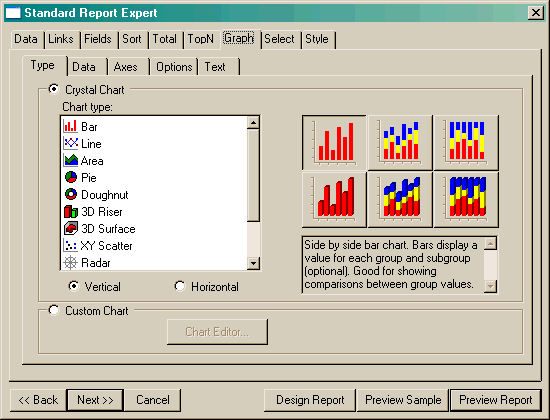Choose the Line chart type icon
Viewport: 550px width, 420px height.
point(71,143)
